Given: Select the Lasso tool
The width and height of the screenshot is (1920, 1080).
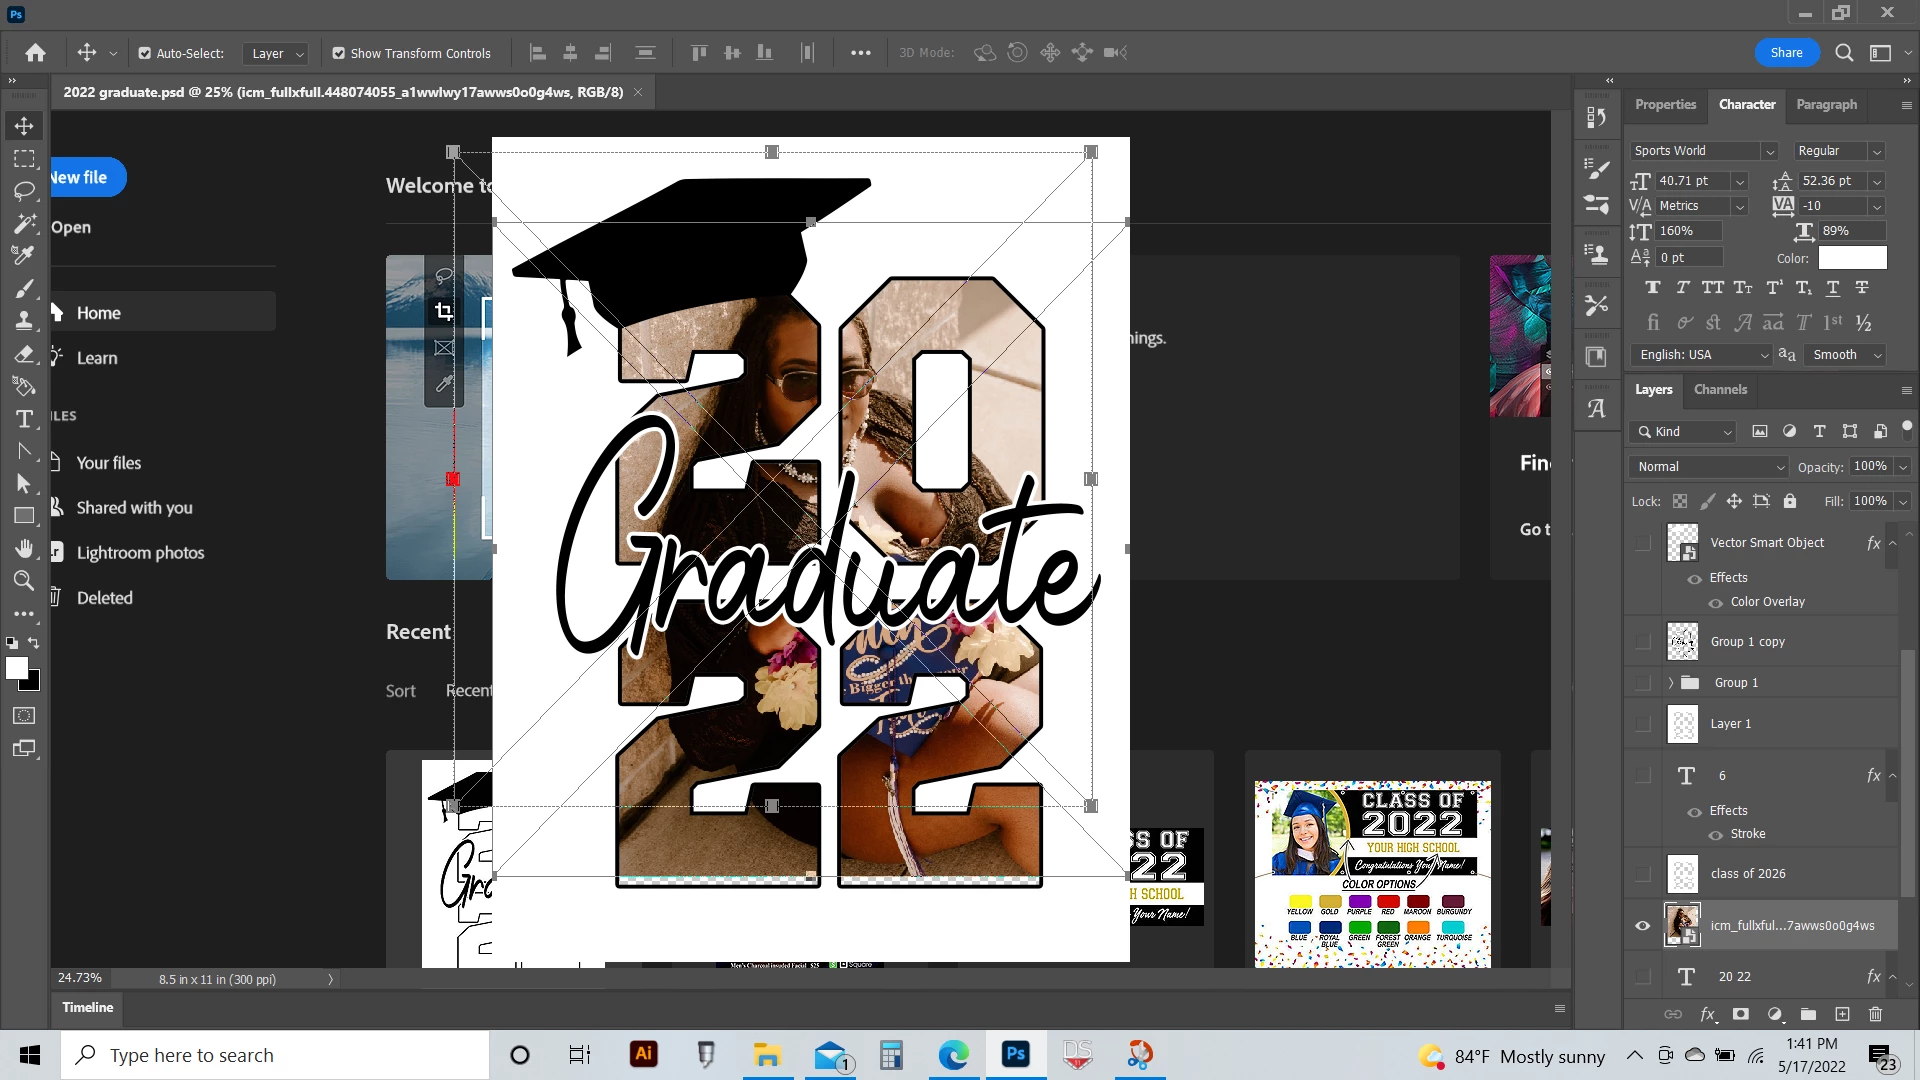Looking at the screenshot, I should coord(24,191).
